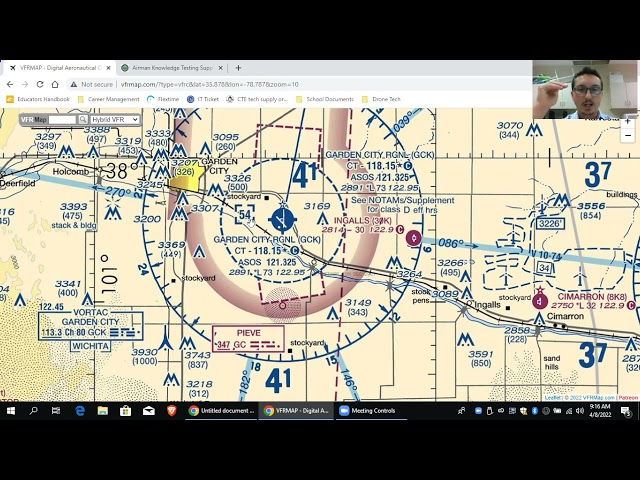Reload the VFRMap page
Screen dimensions: 640x480
coord(40,84)
